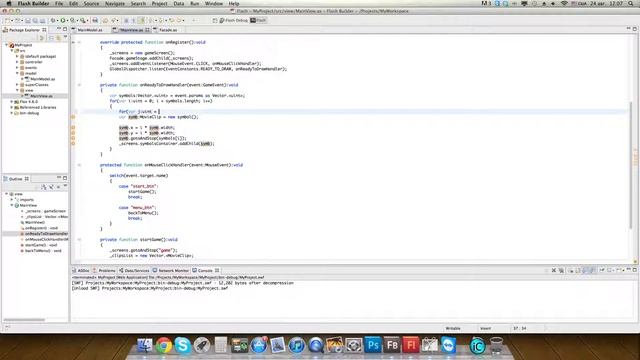This screenshot has width=640, height=360.
Task: Click Collapse All in Package Explorer
Action: pos(51,38)
